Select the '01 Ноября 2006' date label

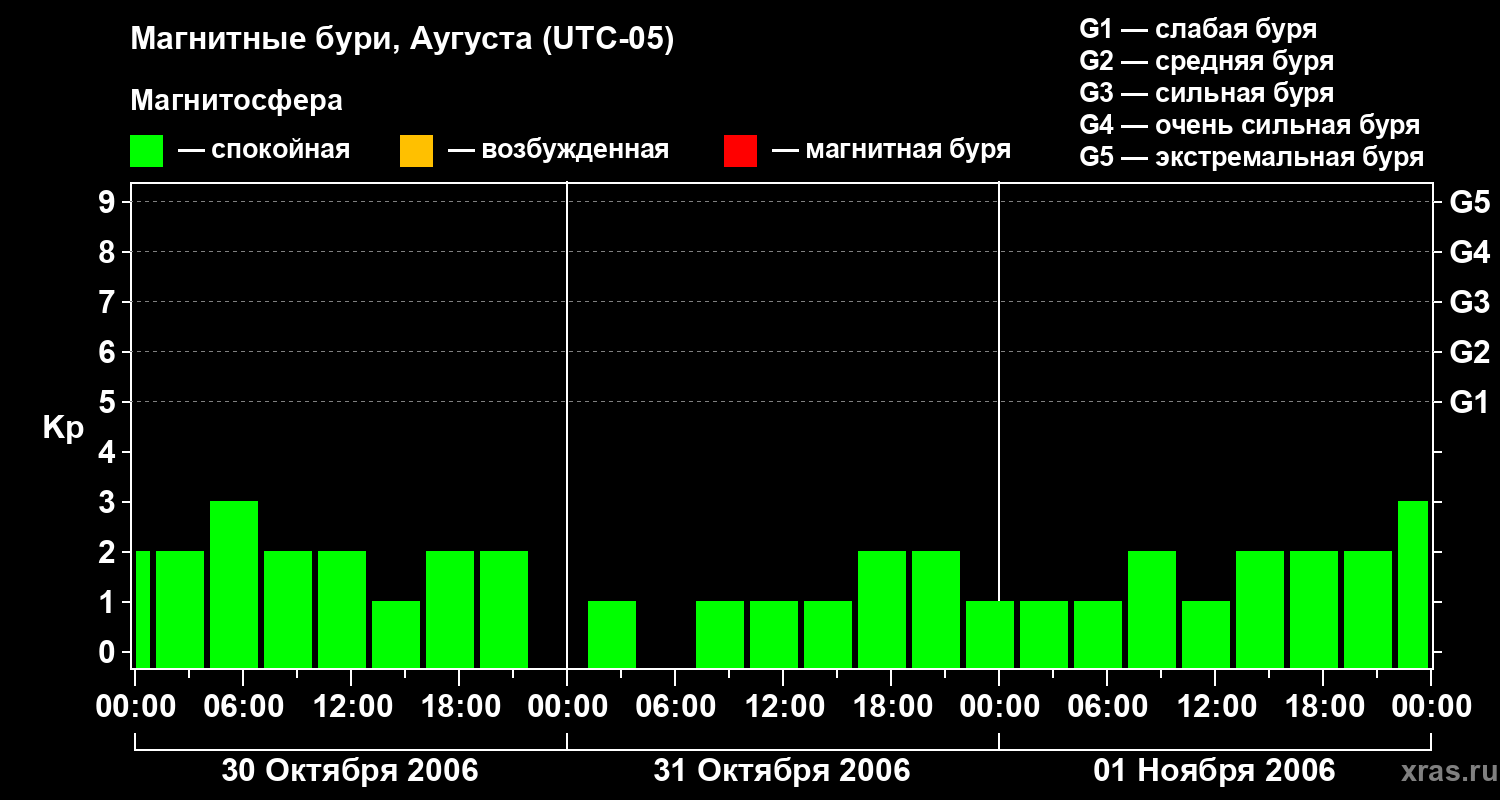click(1214, 771)
